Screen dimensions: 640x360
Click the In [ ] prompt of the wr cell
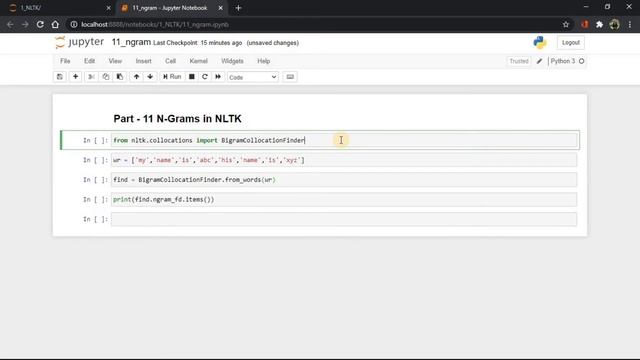click(96, 160)
